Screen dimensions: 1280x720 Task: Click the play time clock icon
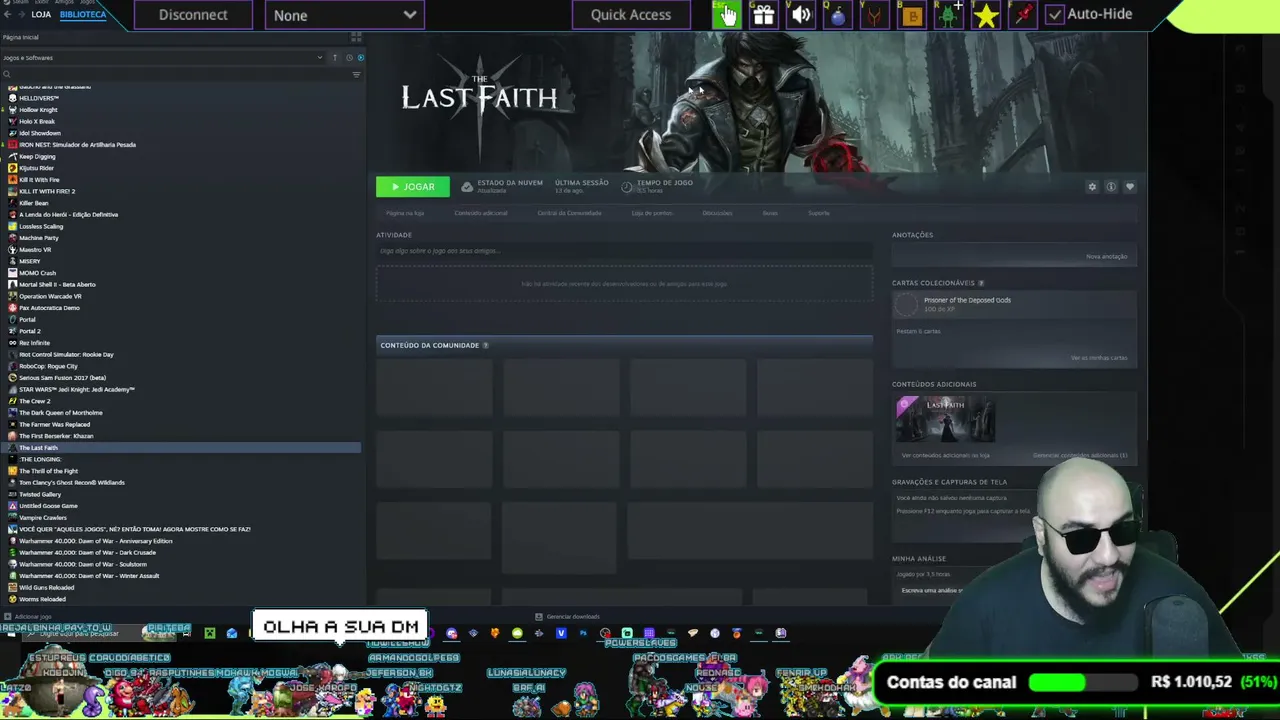click(627, 187)
